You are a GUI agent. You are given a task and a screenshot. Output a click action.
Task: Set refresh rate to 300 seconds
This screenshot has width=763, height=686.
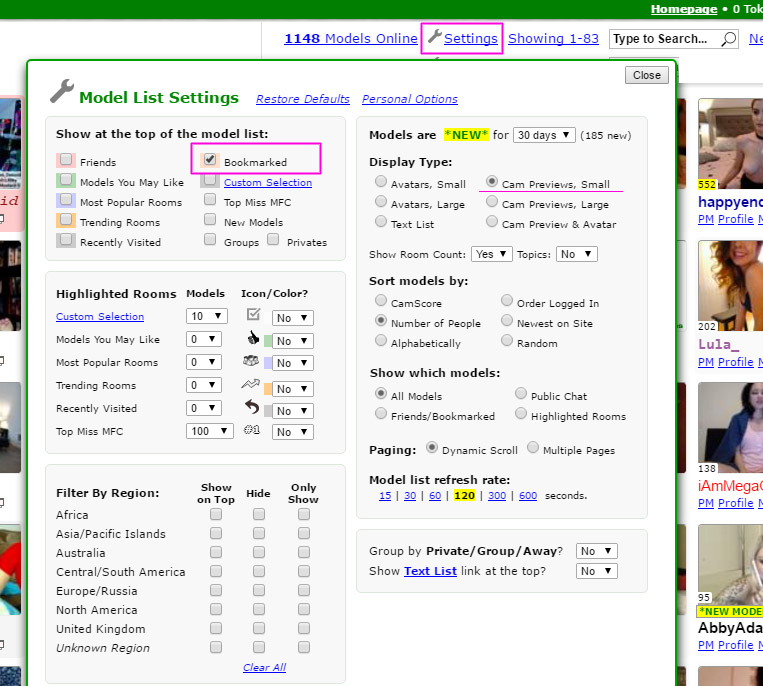tap(497, 495)
